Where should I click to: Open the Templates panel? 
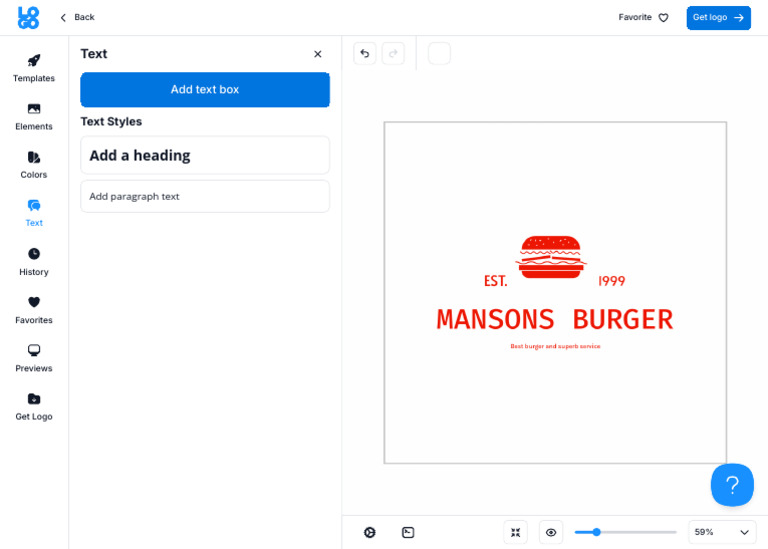tap(34, 68)
